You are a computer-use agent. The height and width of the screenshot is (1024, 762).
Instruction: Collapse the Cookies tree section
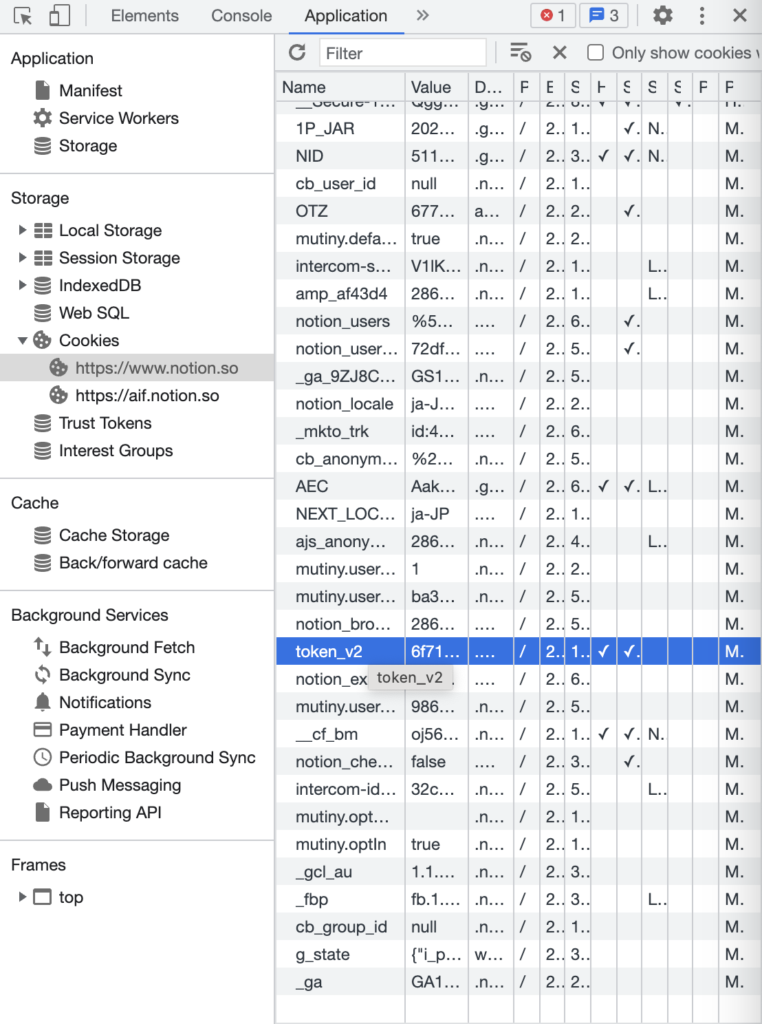click(22, 340)
